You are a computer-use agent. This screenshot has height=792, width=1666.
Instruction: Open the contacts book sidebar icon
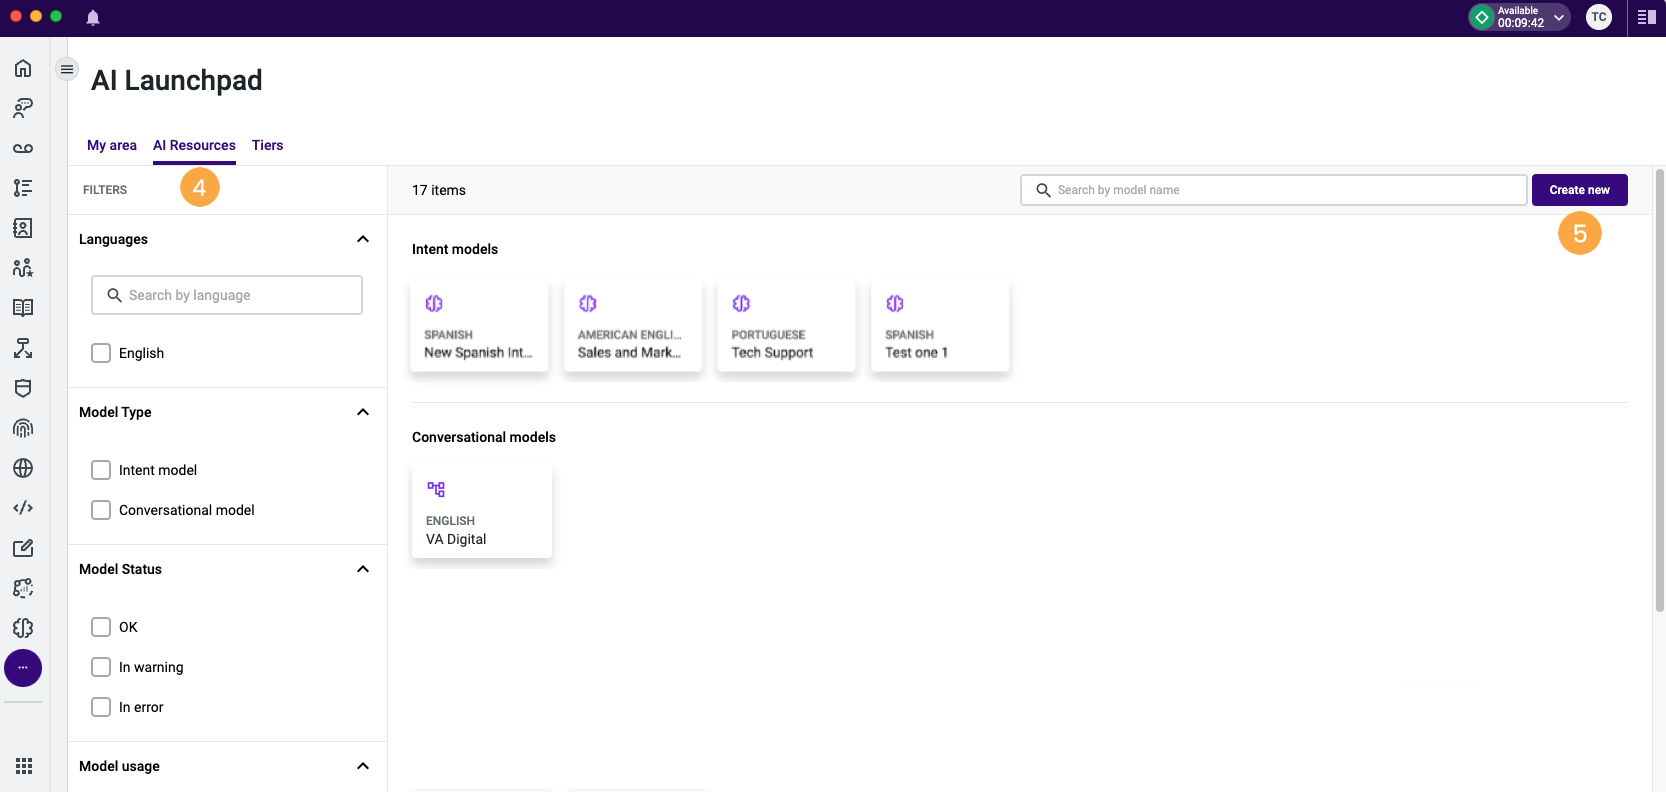click(x=23, y=228)
